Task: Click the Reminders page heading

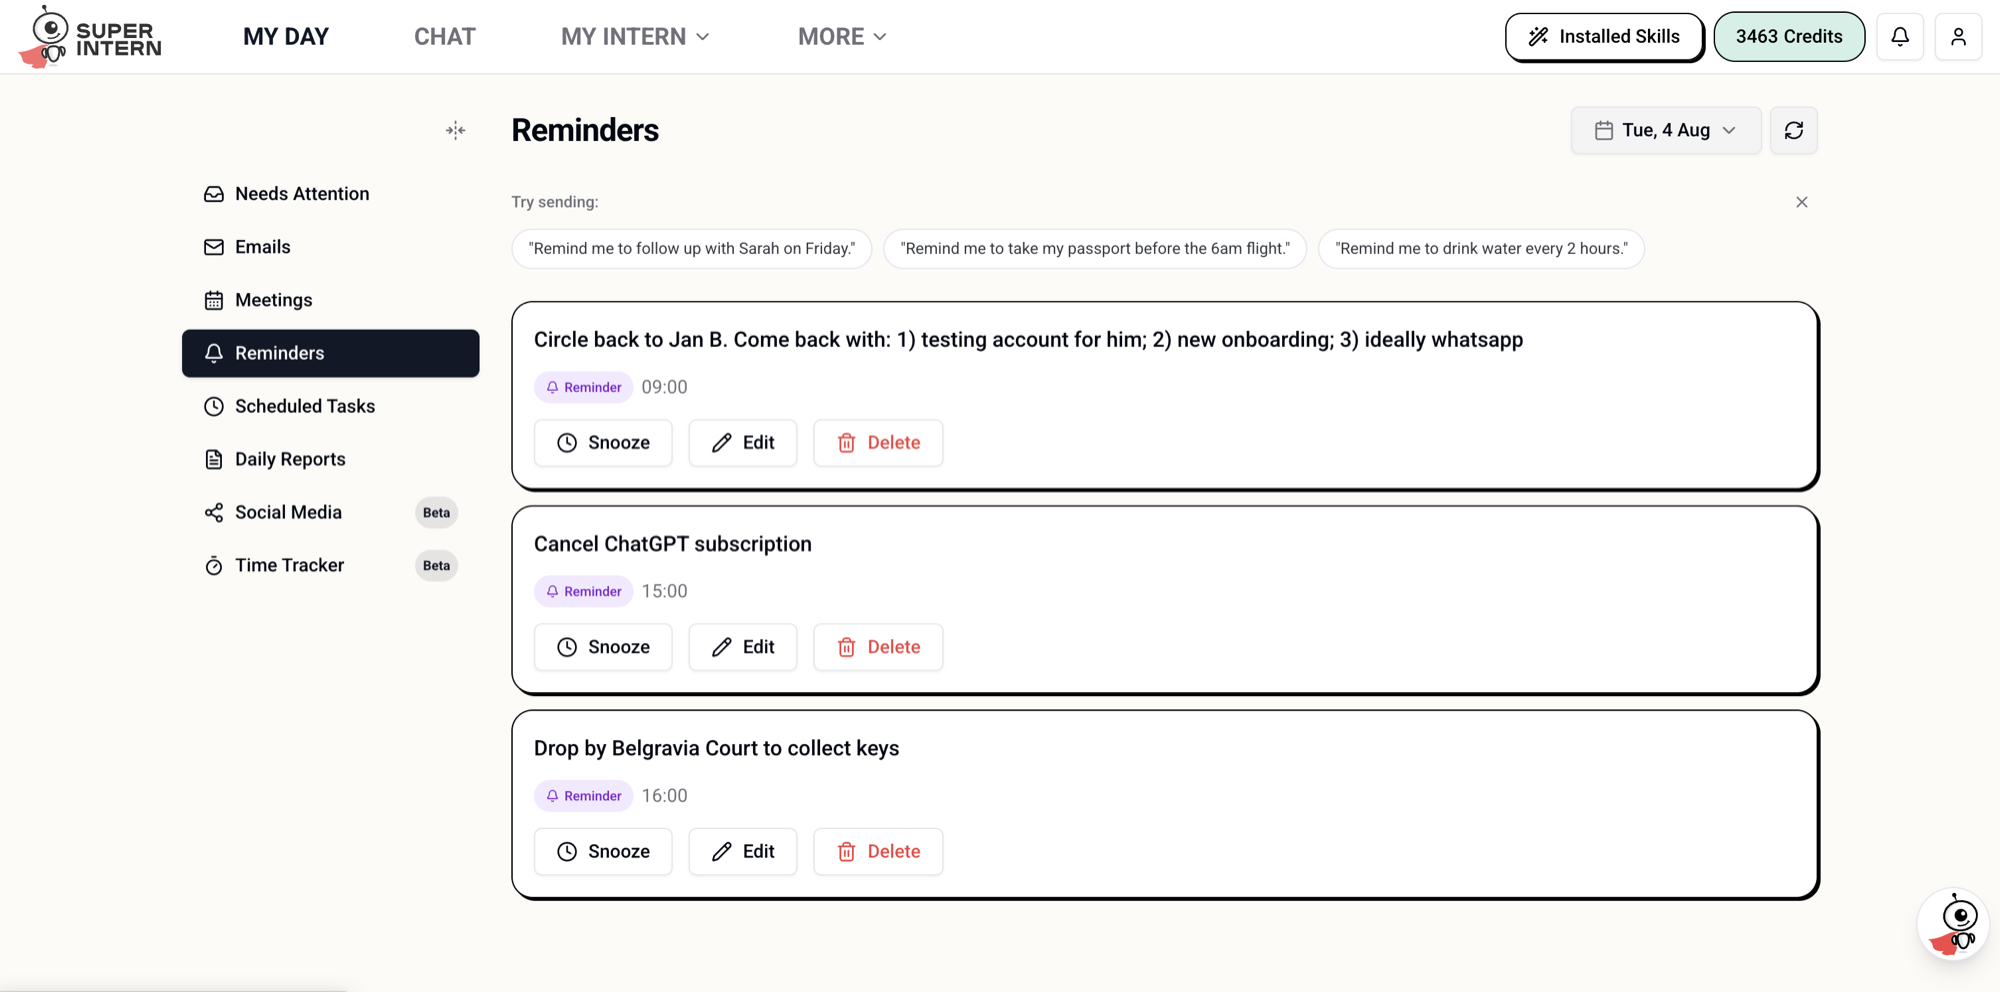Action: (x=585, y=130)
